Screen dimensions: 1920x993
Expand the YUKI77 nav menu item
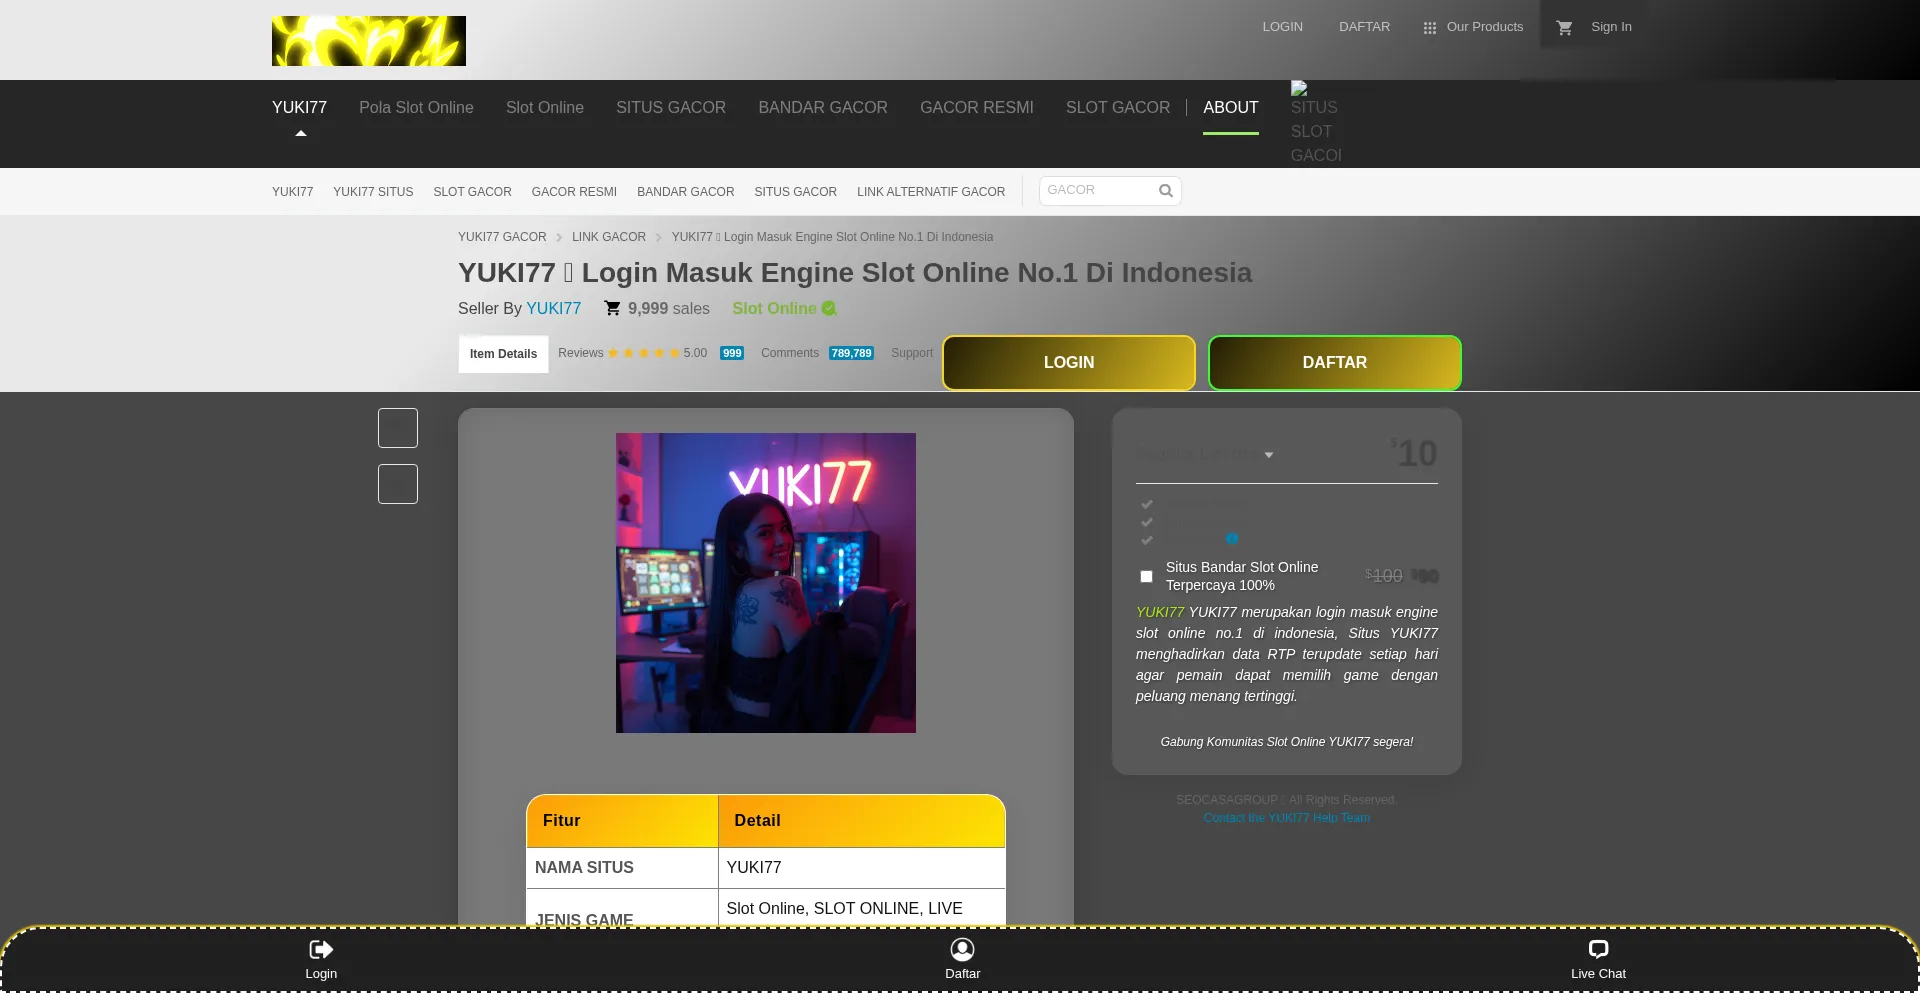(299, 108)
